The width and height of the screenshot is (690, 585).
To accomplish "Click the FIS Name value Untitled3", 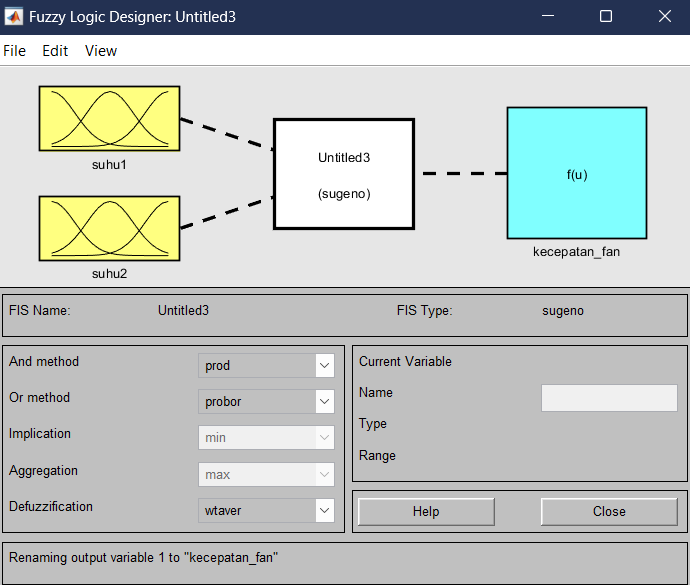I will 183,310.
